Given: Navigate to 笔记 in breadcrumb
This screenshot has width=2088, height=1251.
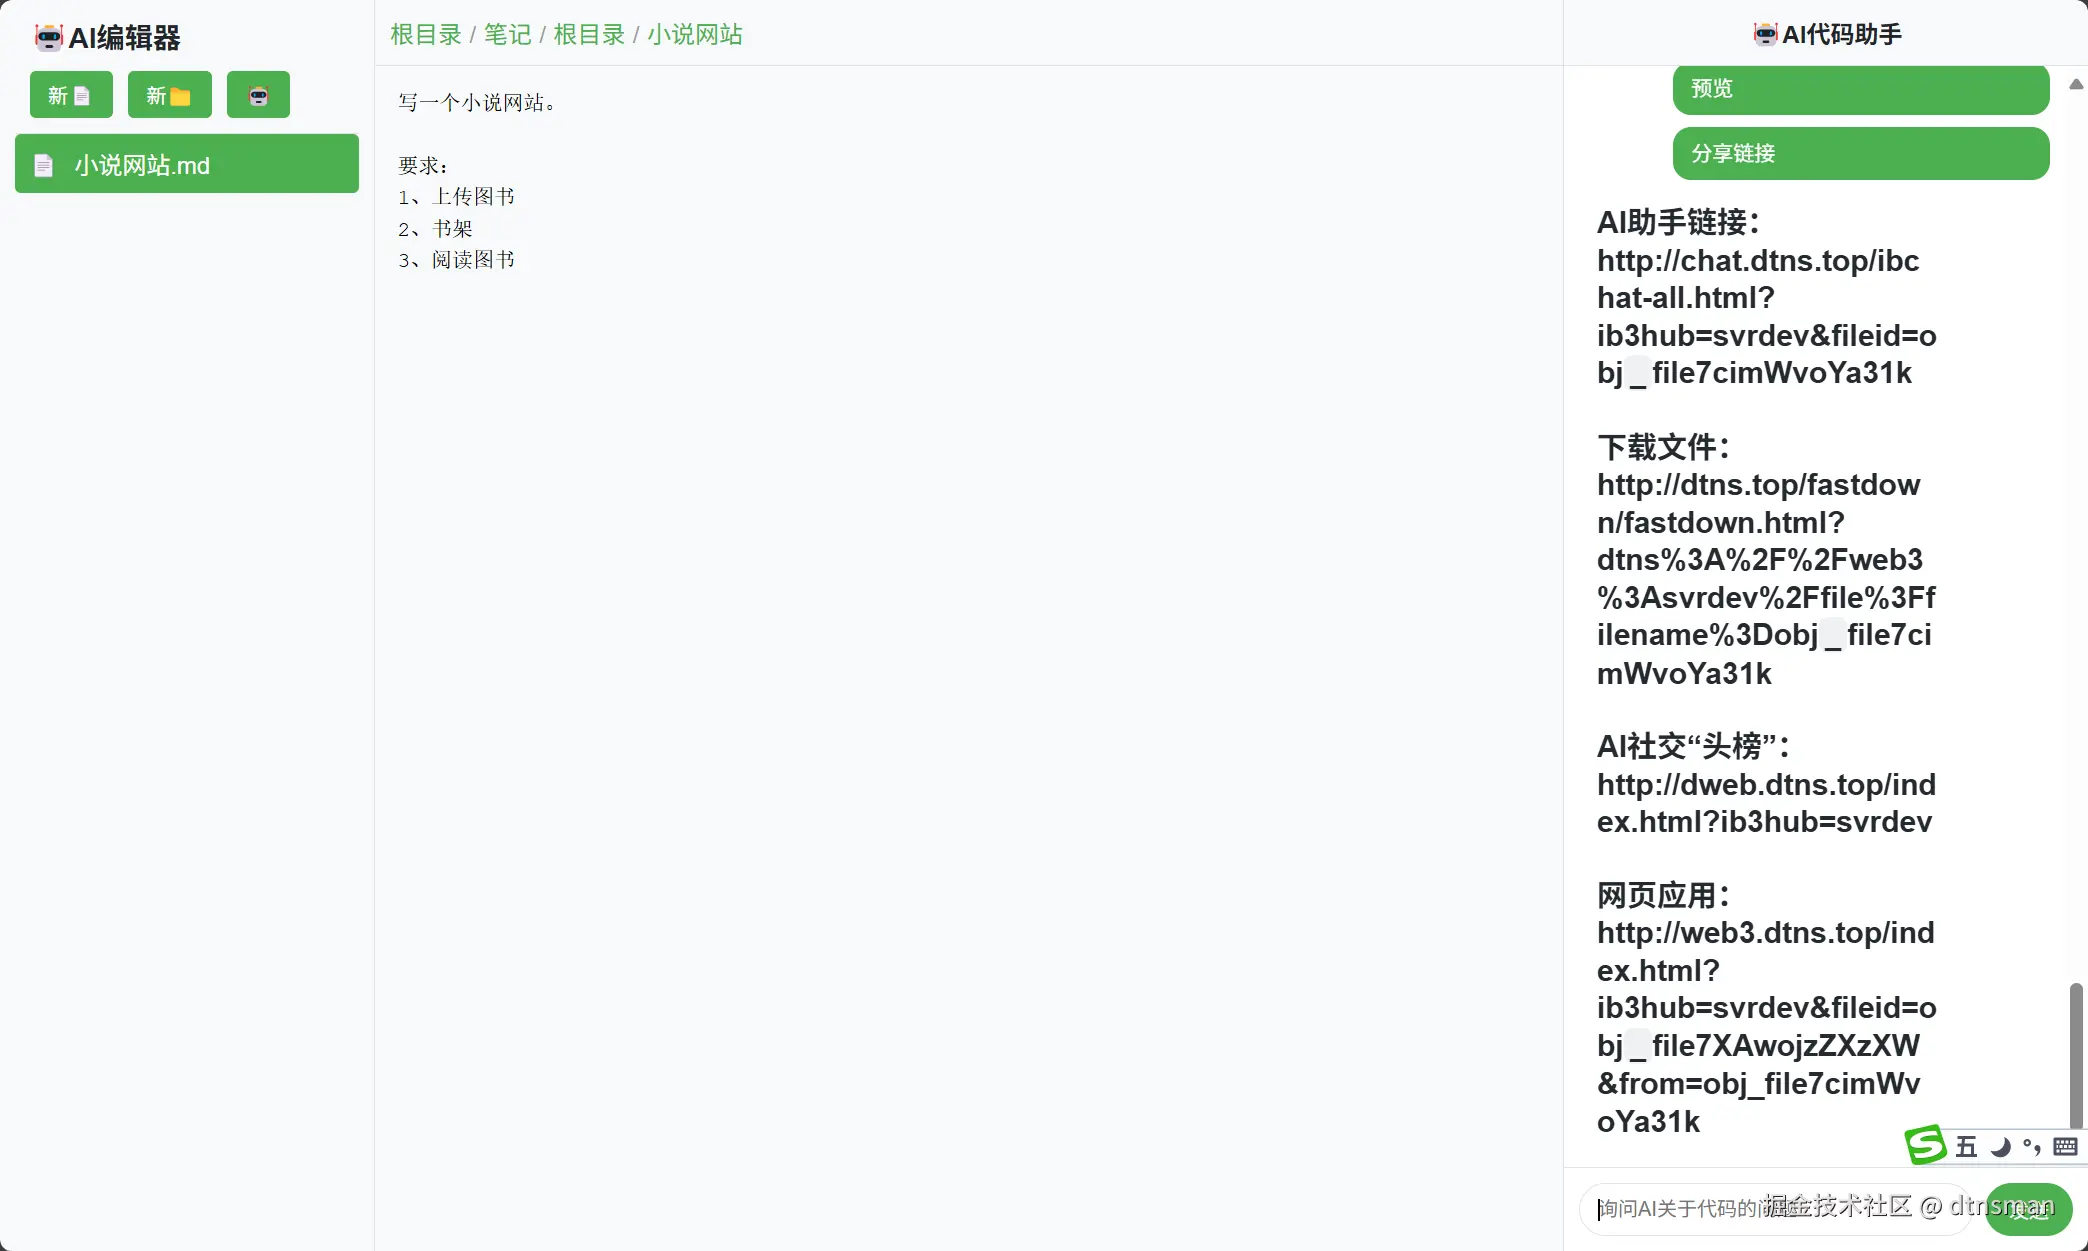Looking at the screenshot, I should point(507,35).
